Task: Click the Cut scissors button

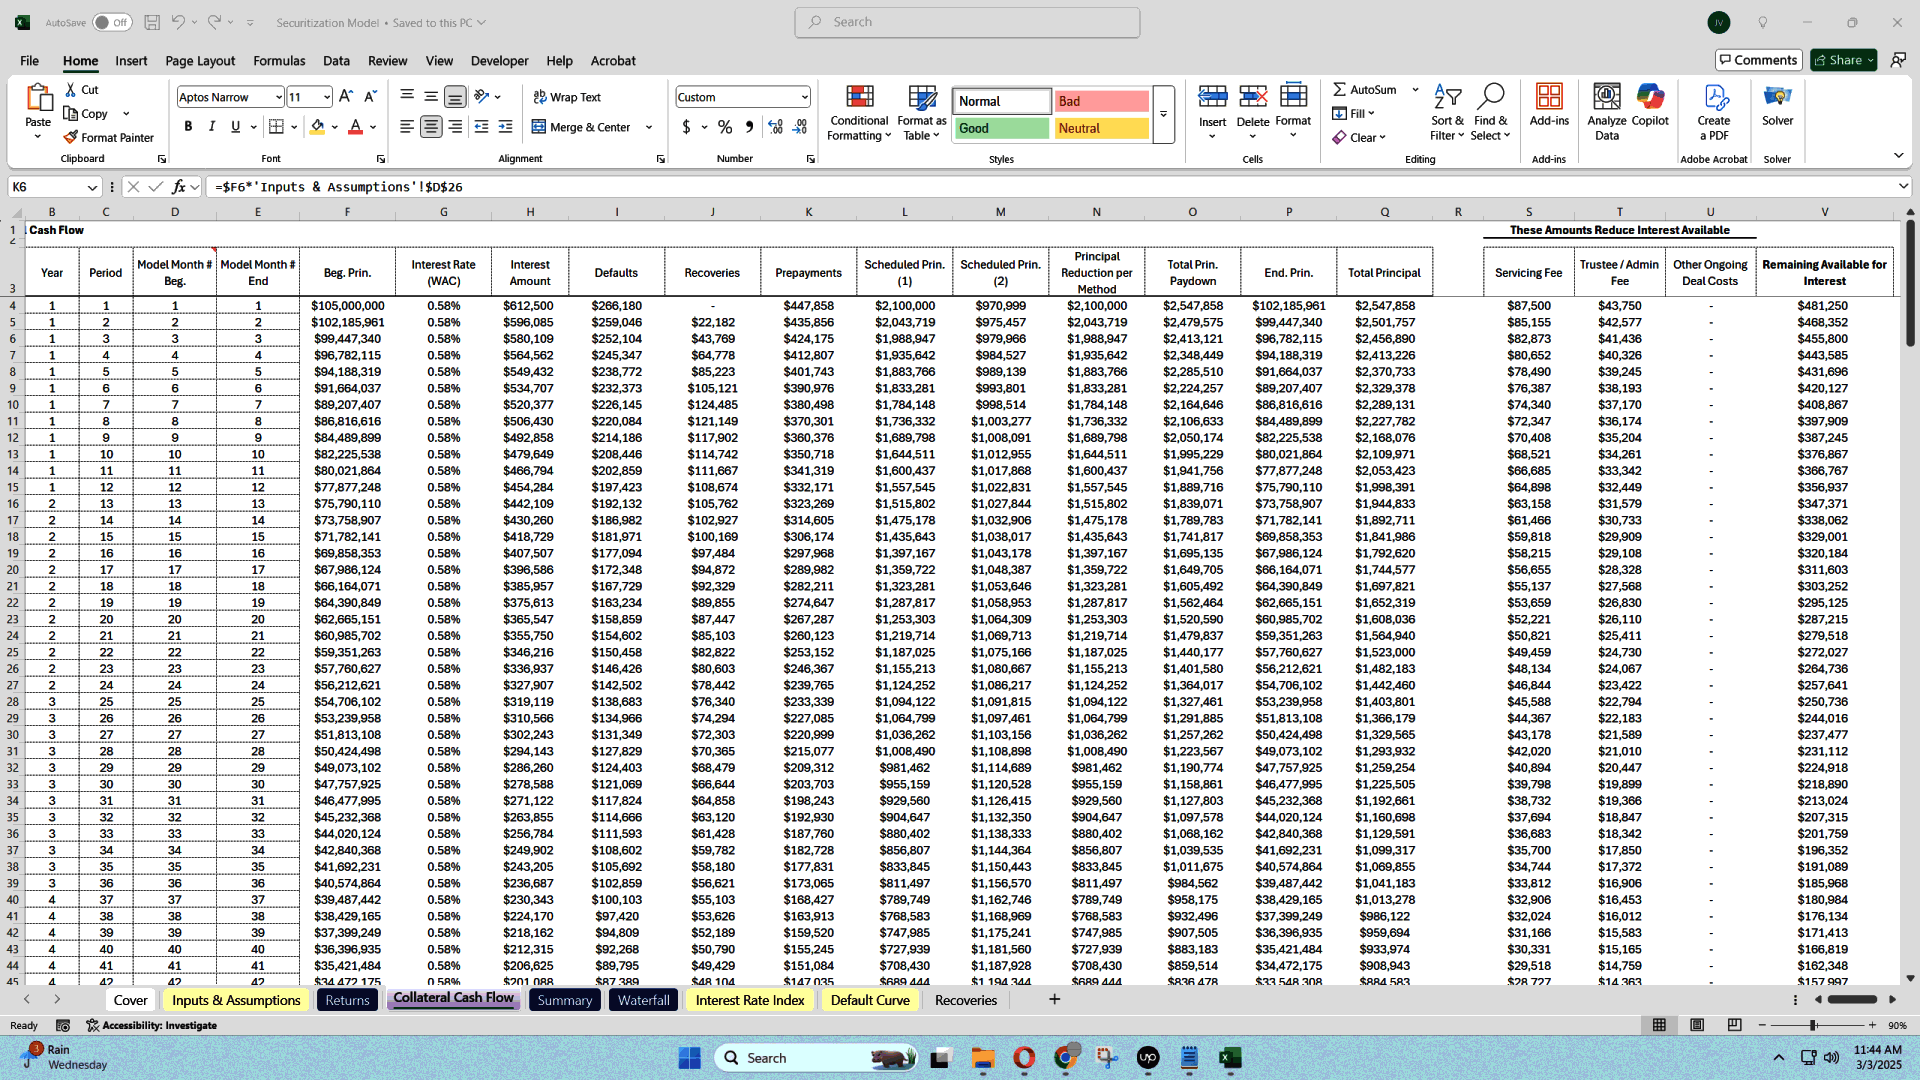Action: pos(81,89)
